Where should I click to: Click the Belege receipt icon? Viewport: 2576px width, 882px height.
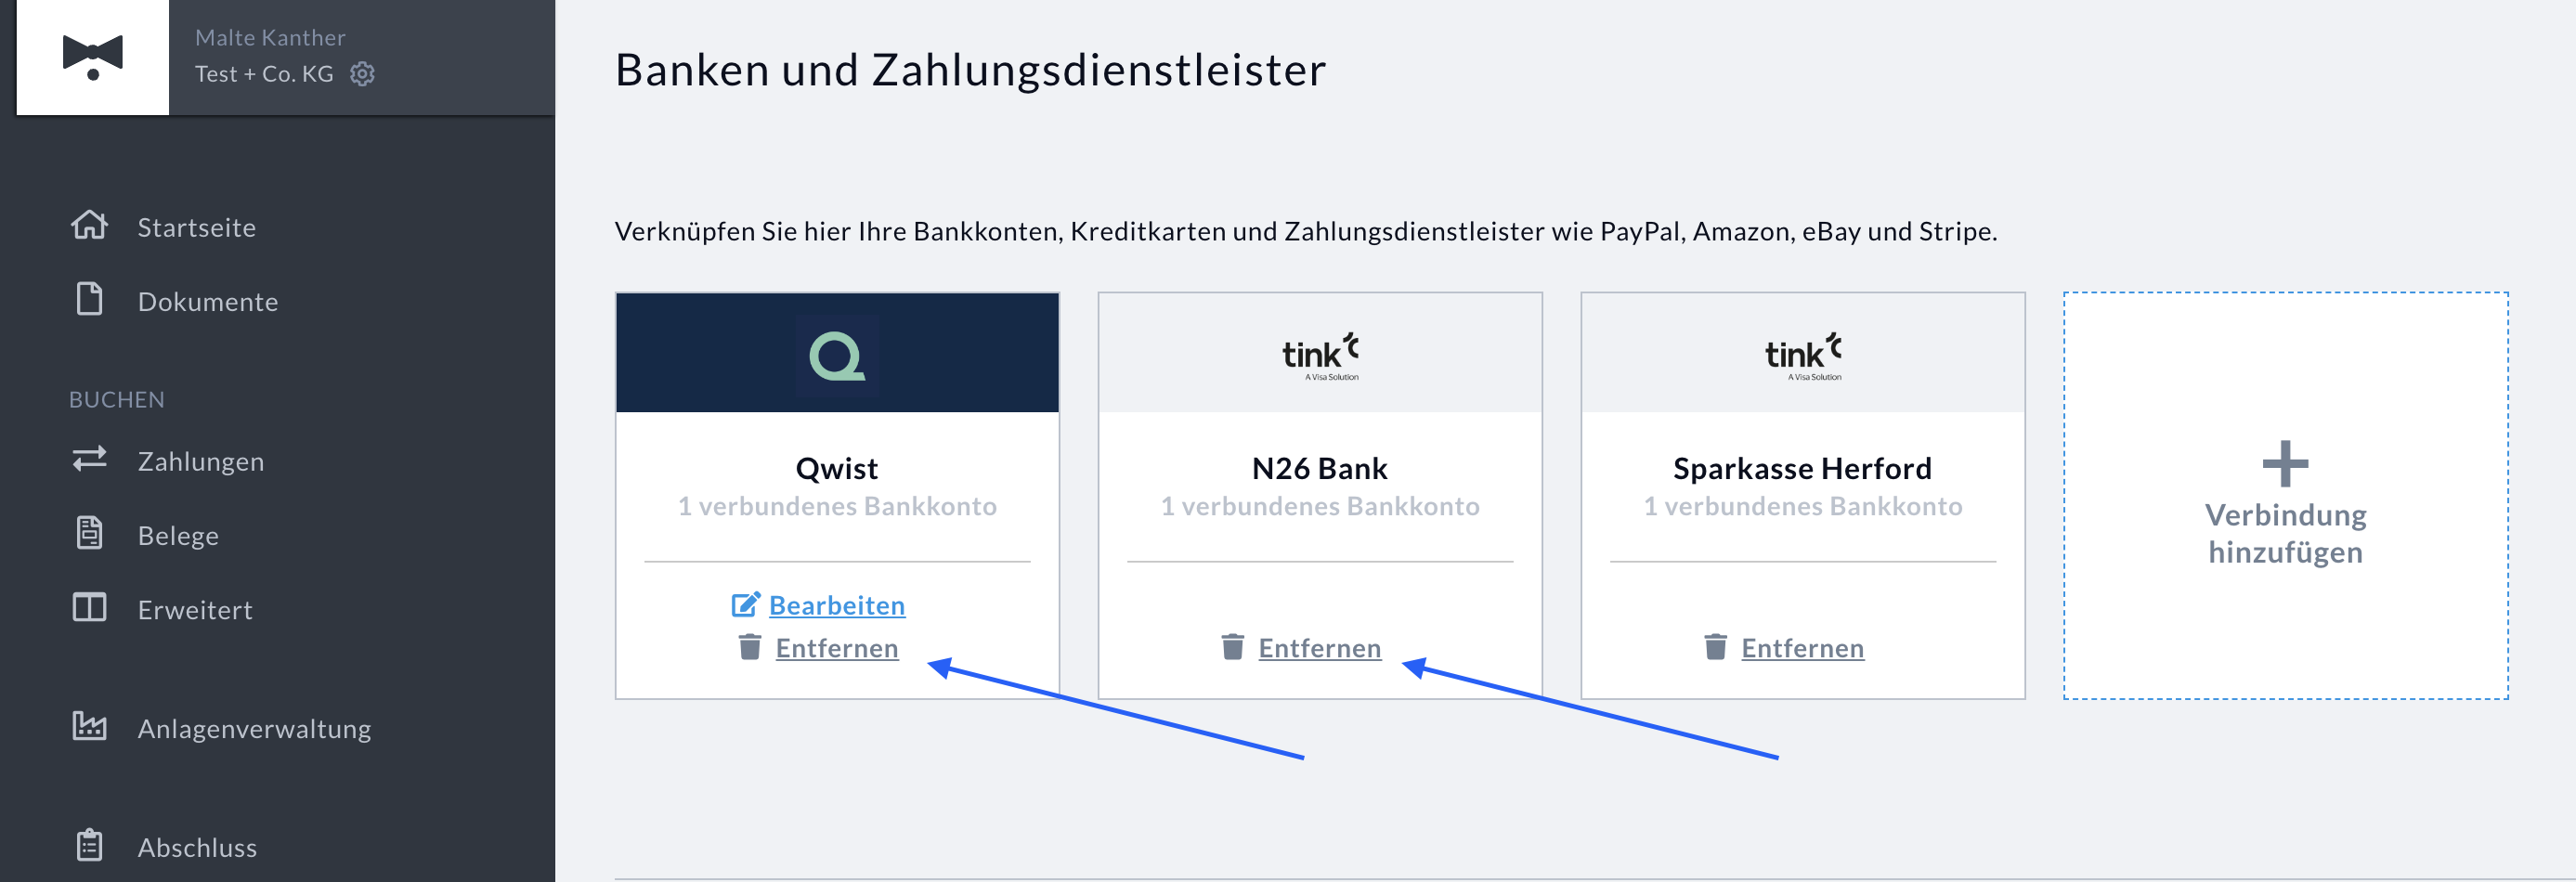89,533
